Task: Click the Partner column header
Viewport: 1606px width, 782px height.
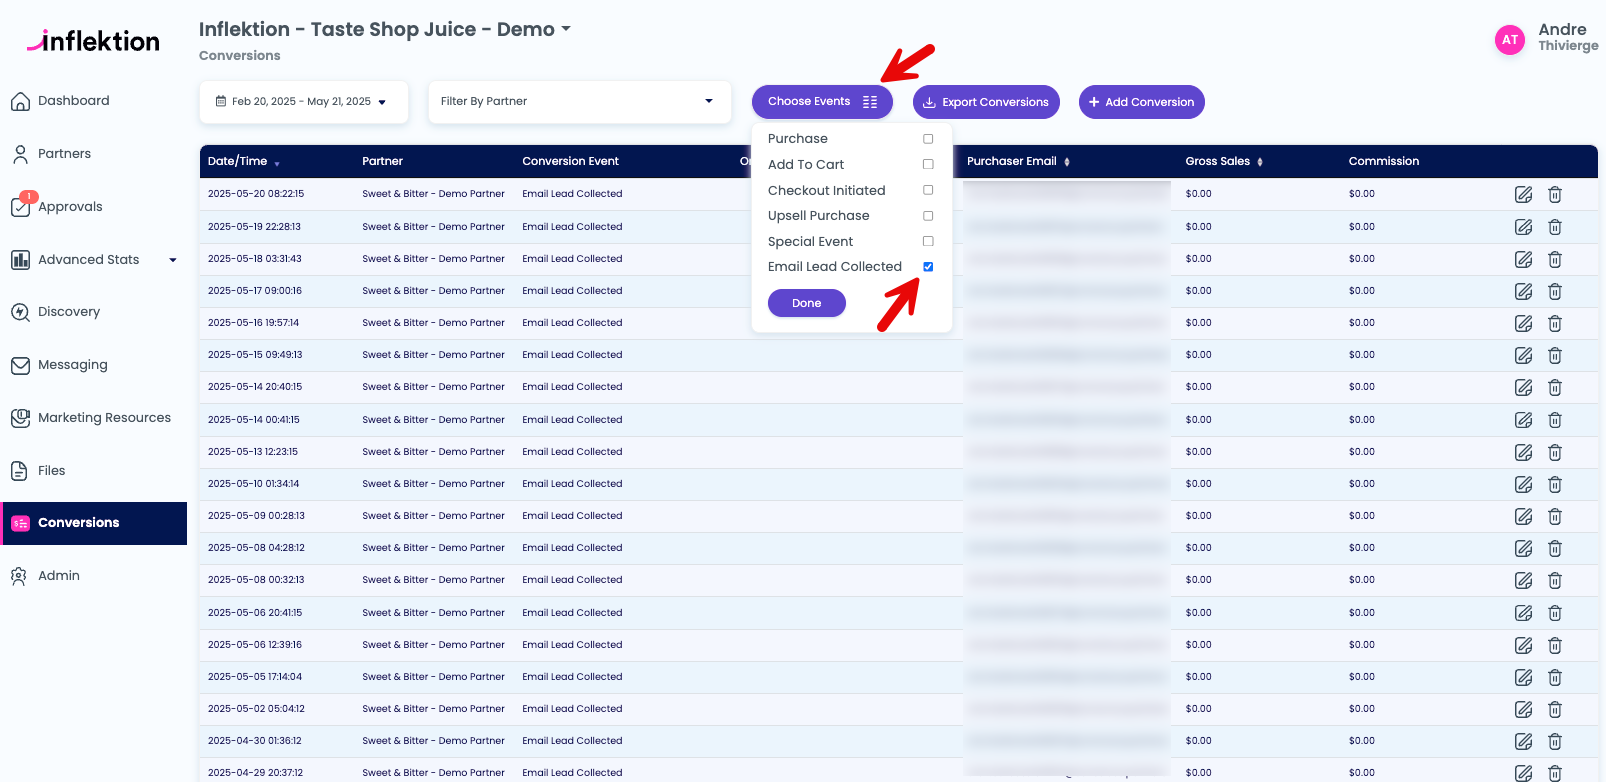Action: (383, 161)
